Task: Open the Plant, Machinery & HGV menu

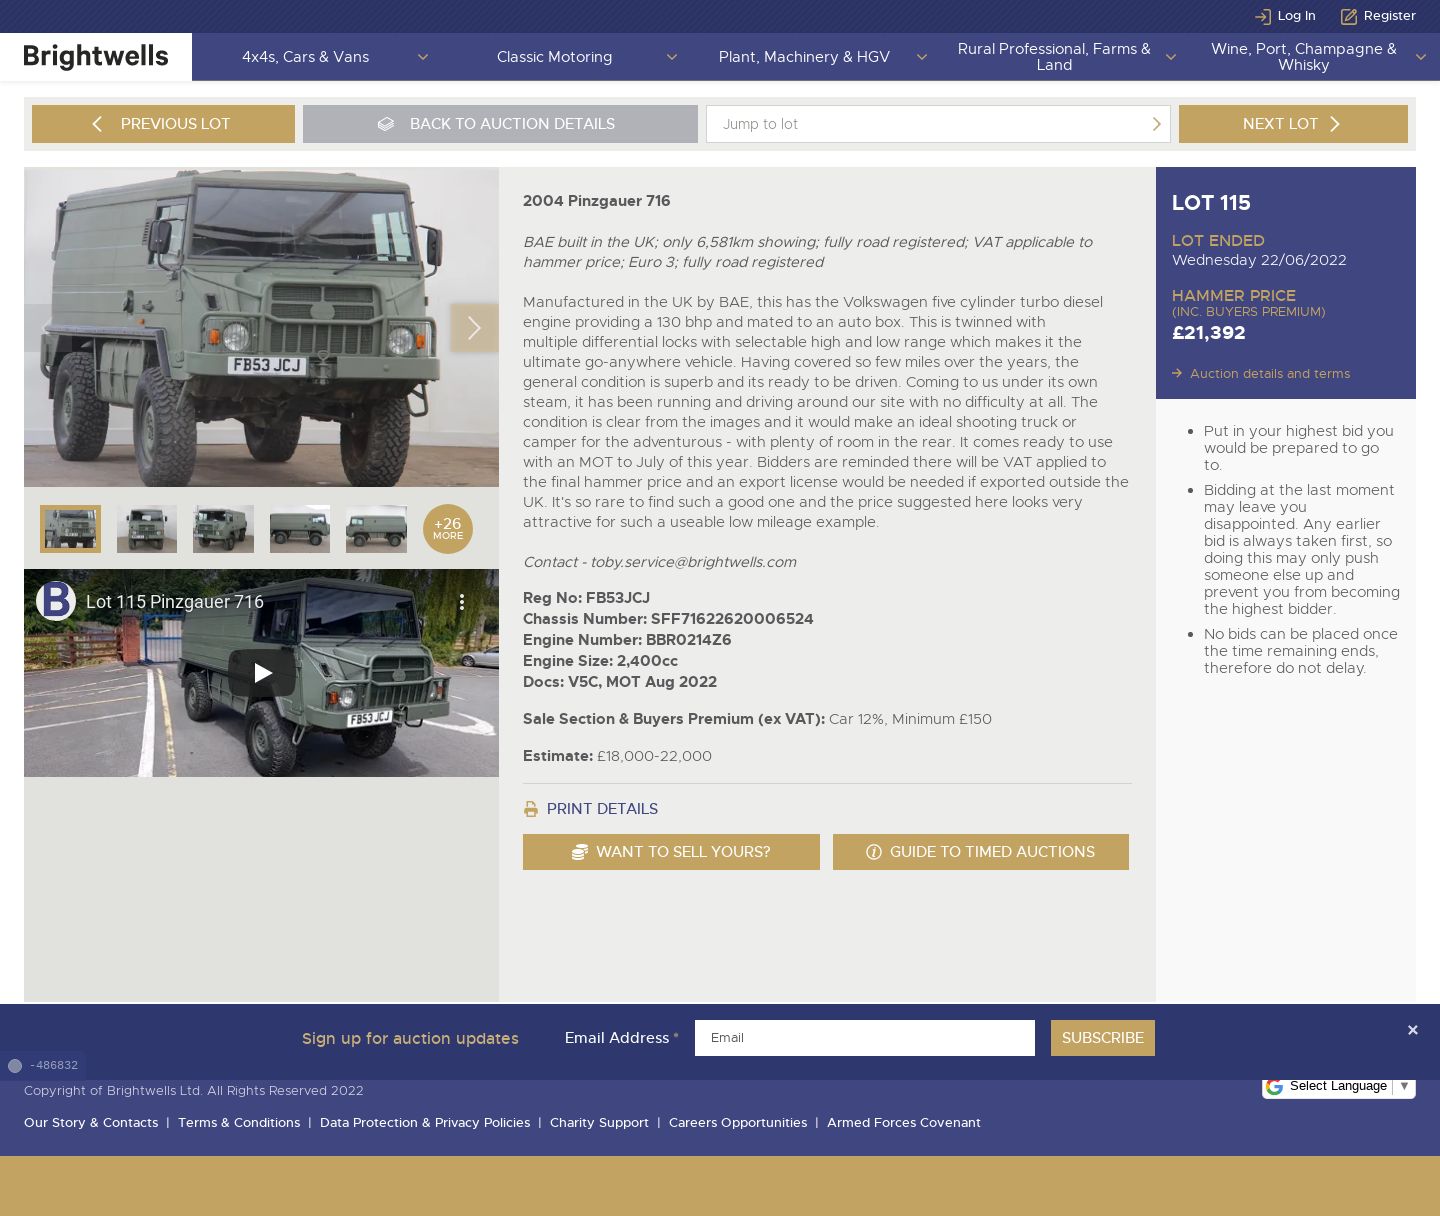Action: 804,57
